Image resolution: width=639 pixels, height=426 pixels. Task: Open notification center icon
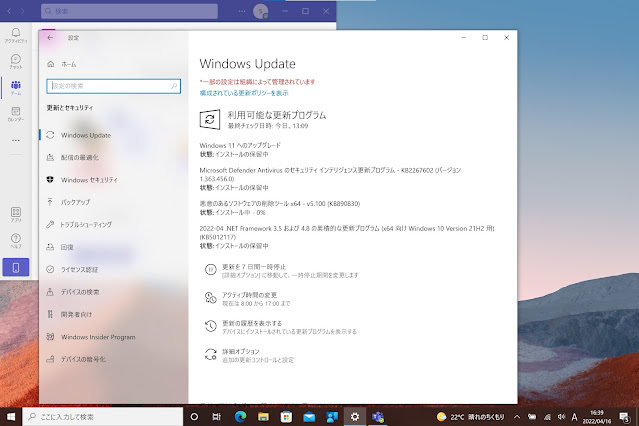[x=624, y=417]
